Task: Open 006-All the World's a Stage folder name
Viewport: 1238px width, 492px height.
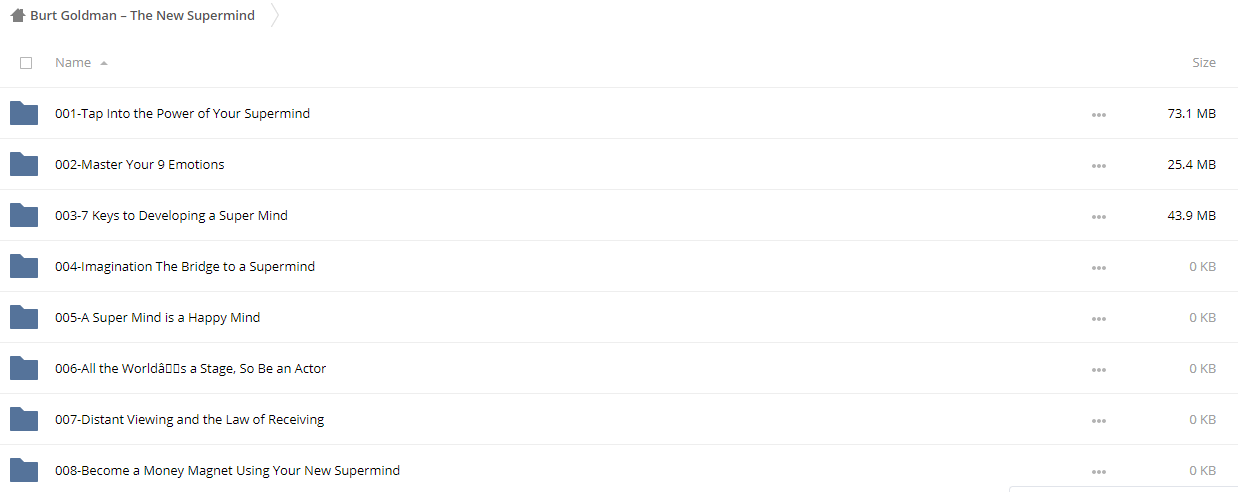Action: (190, 368)
